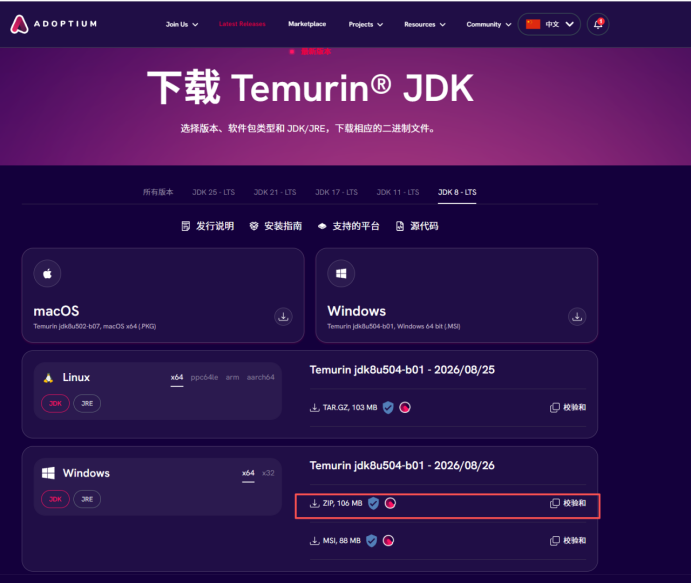Switch to the 所有版本 tab

tap(158, 193)
